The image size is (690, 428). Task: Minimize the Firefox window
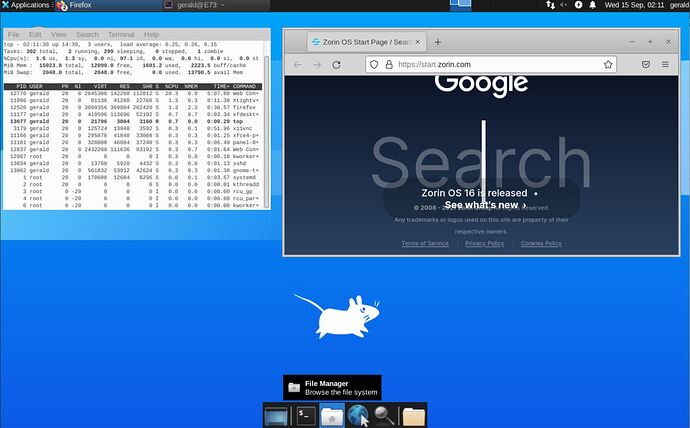click(632, 42)
